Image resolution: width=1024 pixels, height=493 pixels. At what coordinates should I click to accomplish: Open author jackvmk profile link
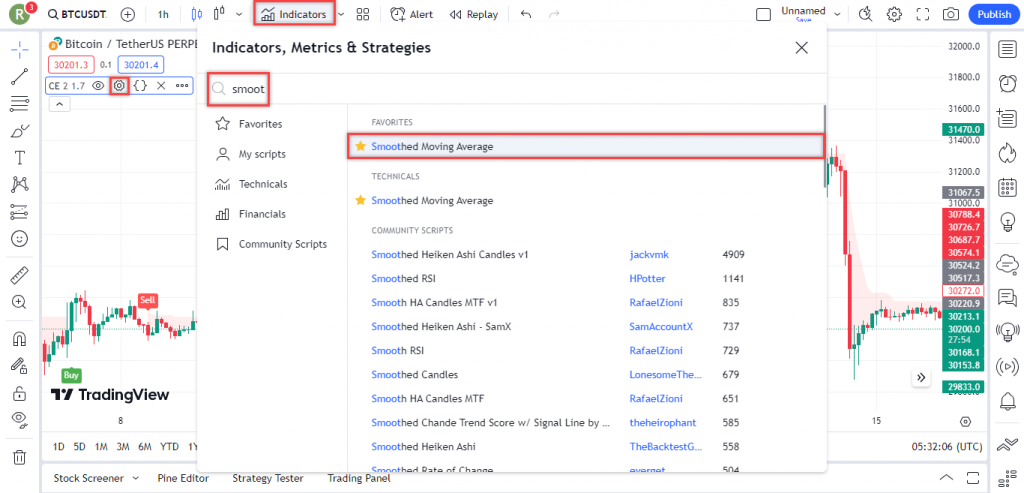point(649,255)
